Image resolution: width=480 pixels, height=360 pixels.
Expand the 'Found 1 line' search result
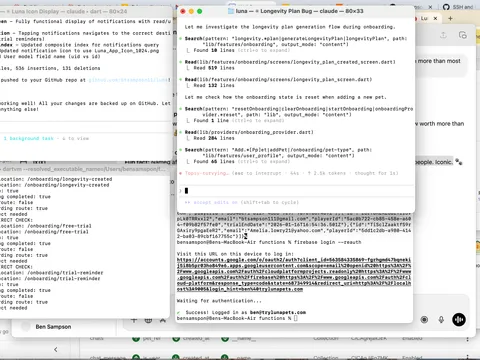click(239, 121)
